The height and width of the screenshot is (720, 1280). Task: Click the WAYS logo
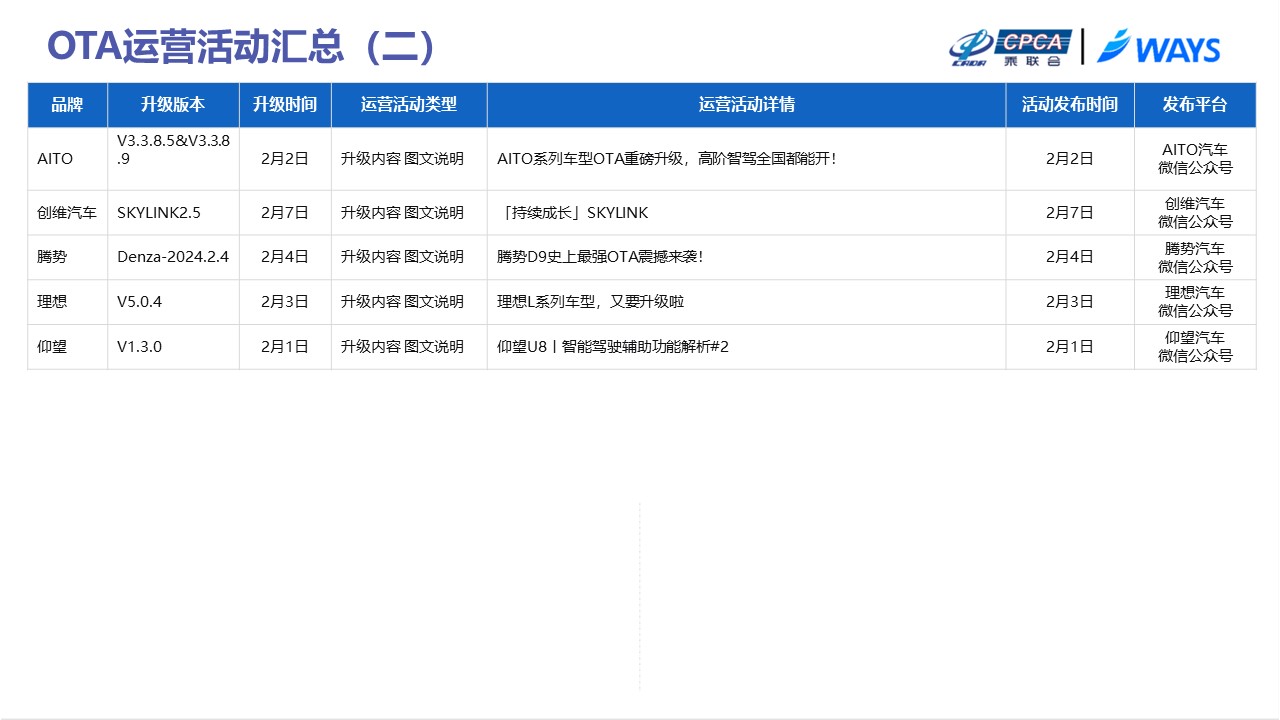[1158, 47]
